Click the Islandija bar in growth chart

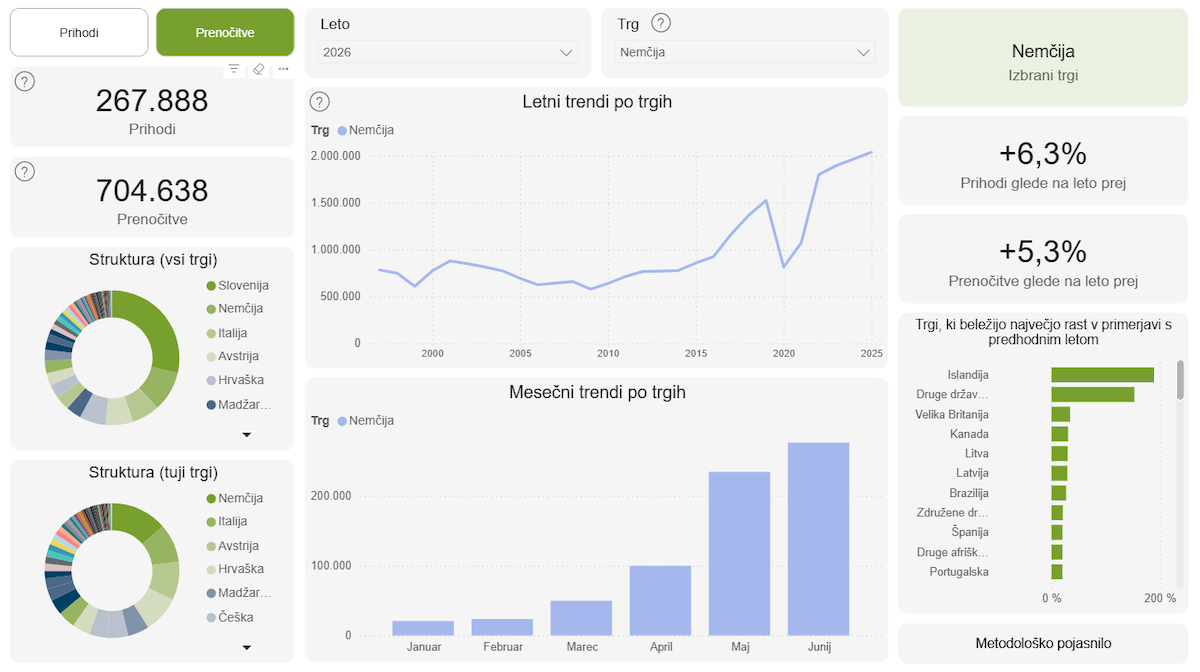click(x=1102, y=375)
